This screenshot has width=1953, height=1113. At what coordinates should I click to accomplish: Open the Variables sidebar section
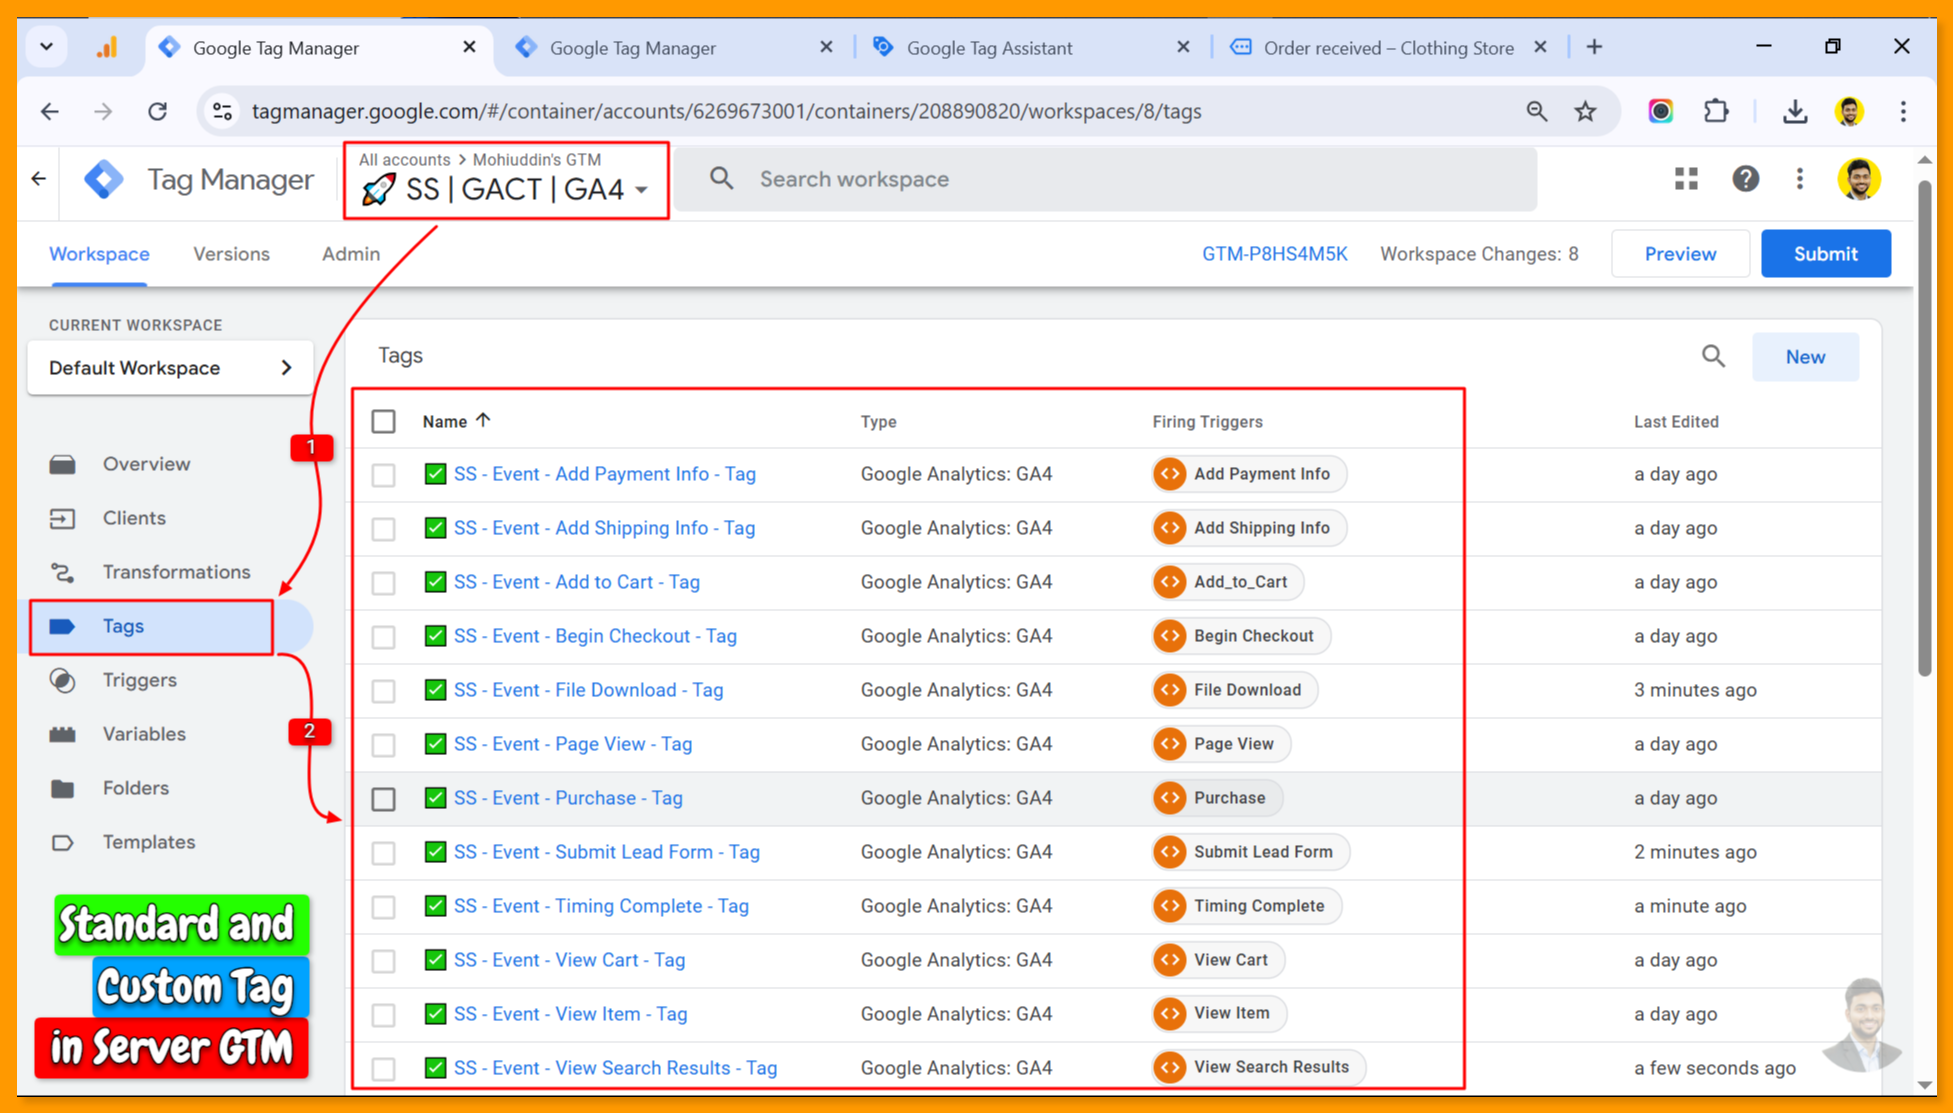click(x=144, y=734)
